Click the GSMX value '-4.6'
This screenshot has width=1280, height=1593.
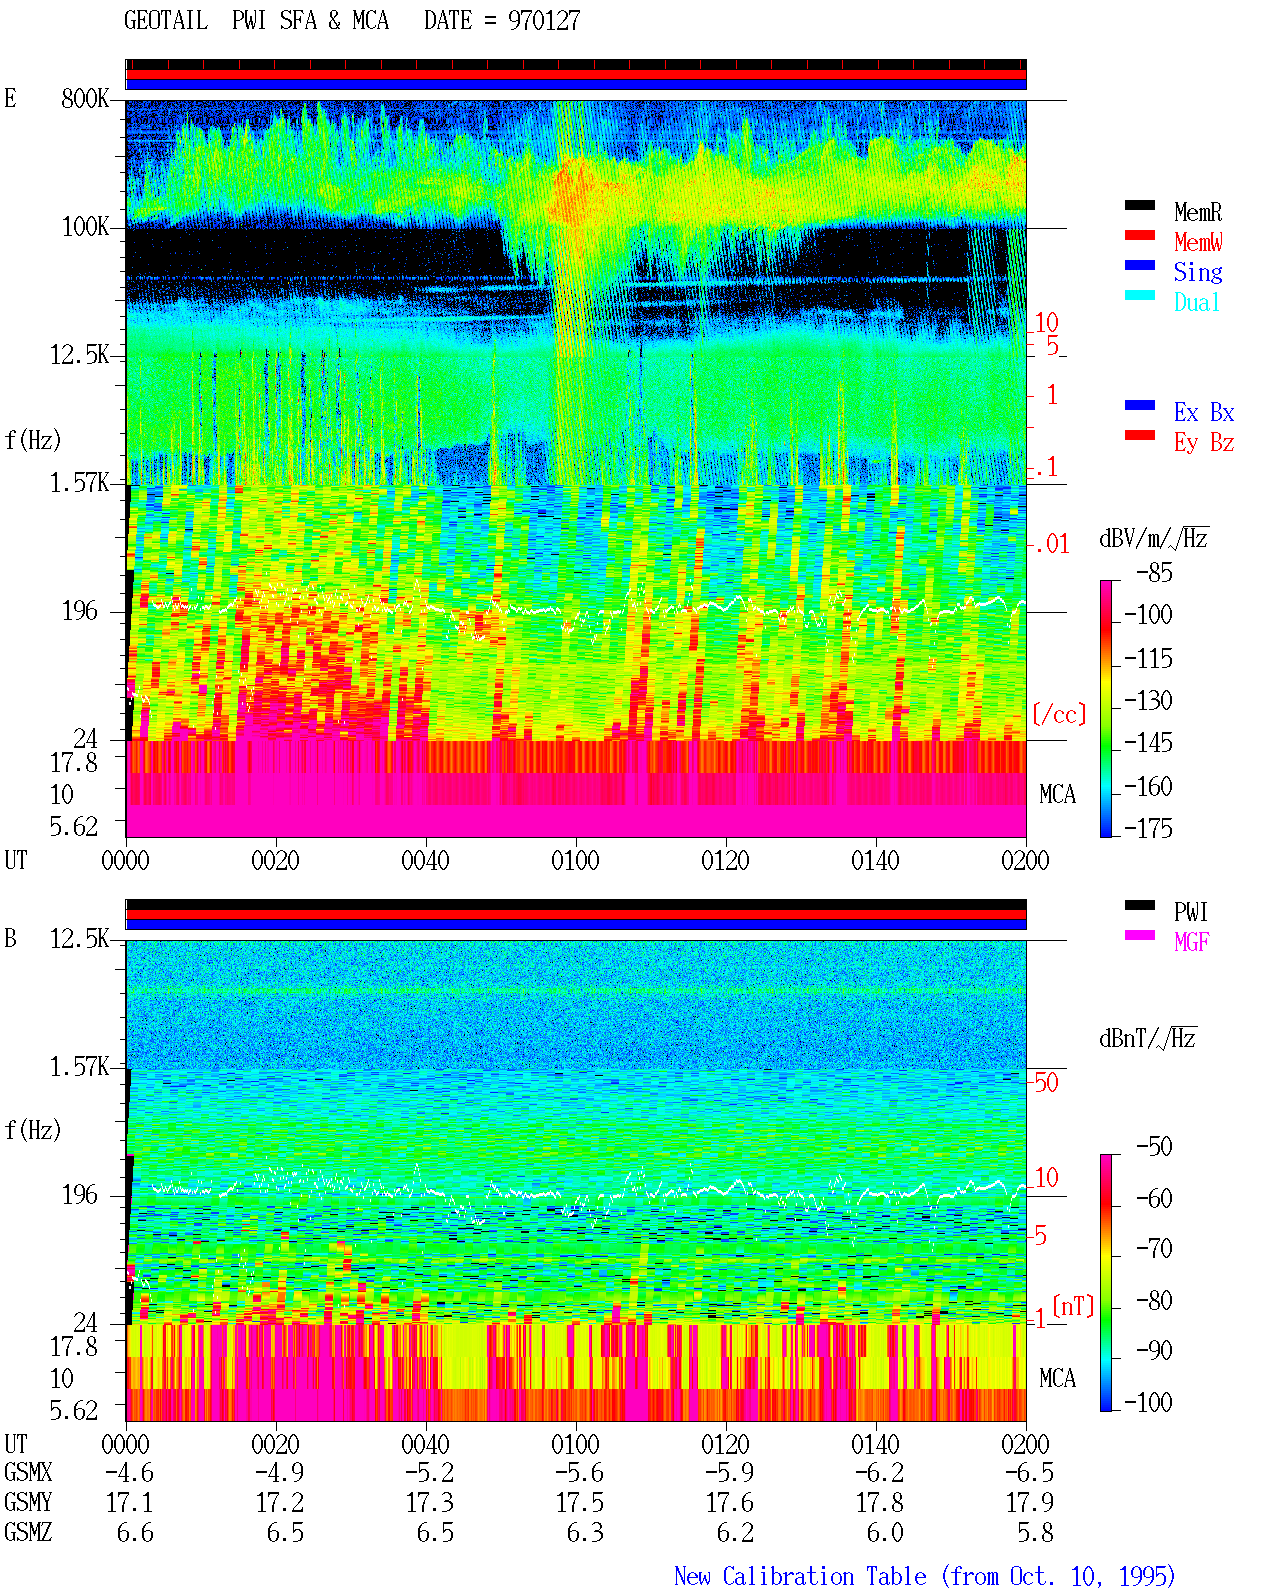130,1473
